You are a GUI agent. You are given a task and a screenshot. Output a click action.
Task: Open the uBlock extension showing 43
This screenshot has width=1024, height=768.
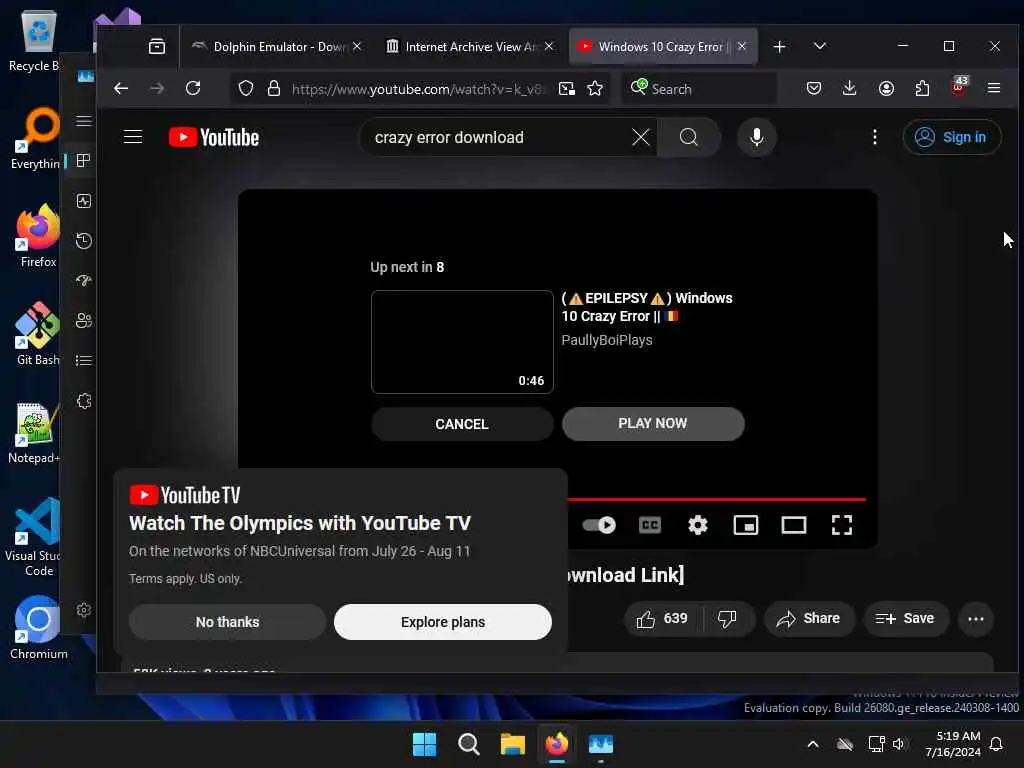point(958,87)
